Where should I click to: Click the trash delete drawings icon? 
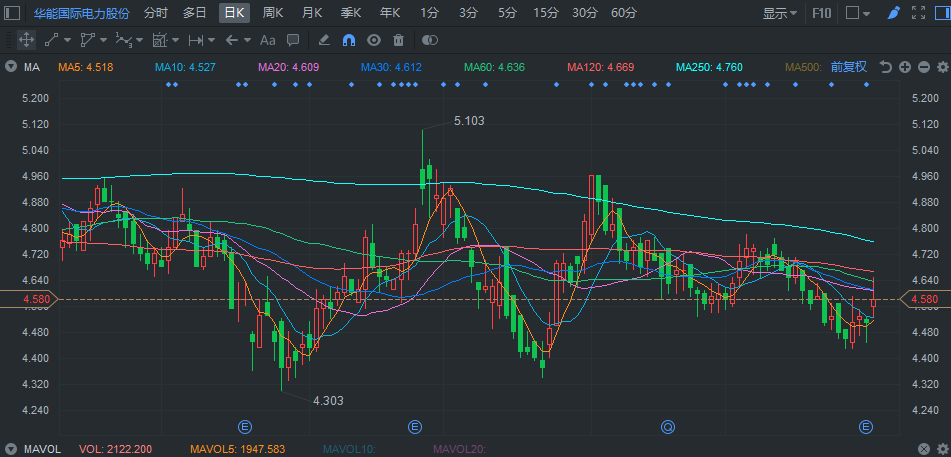coord(398,40)
